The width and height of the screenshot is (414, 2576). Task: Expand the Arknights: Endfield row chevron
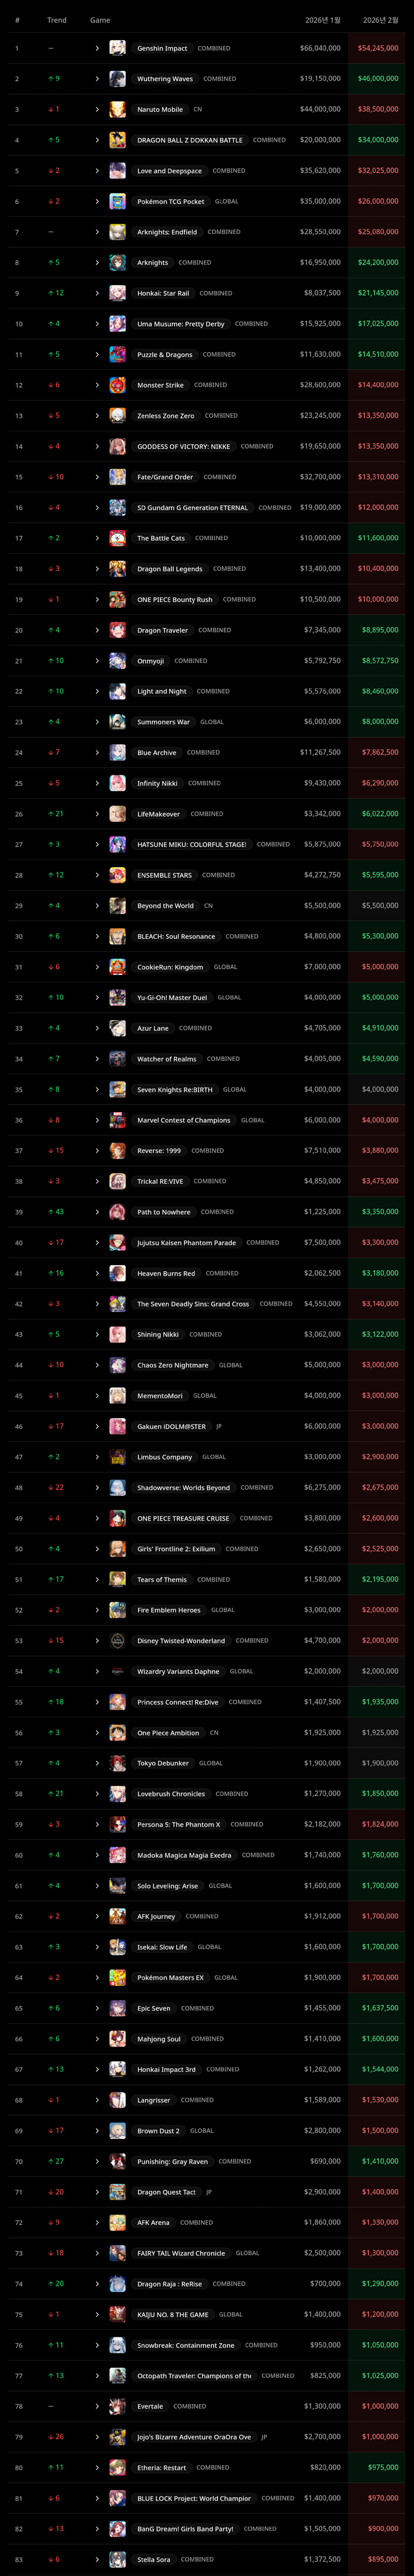point(97,232)
